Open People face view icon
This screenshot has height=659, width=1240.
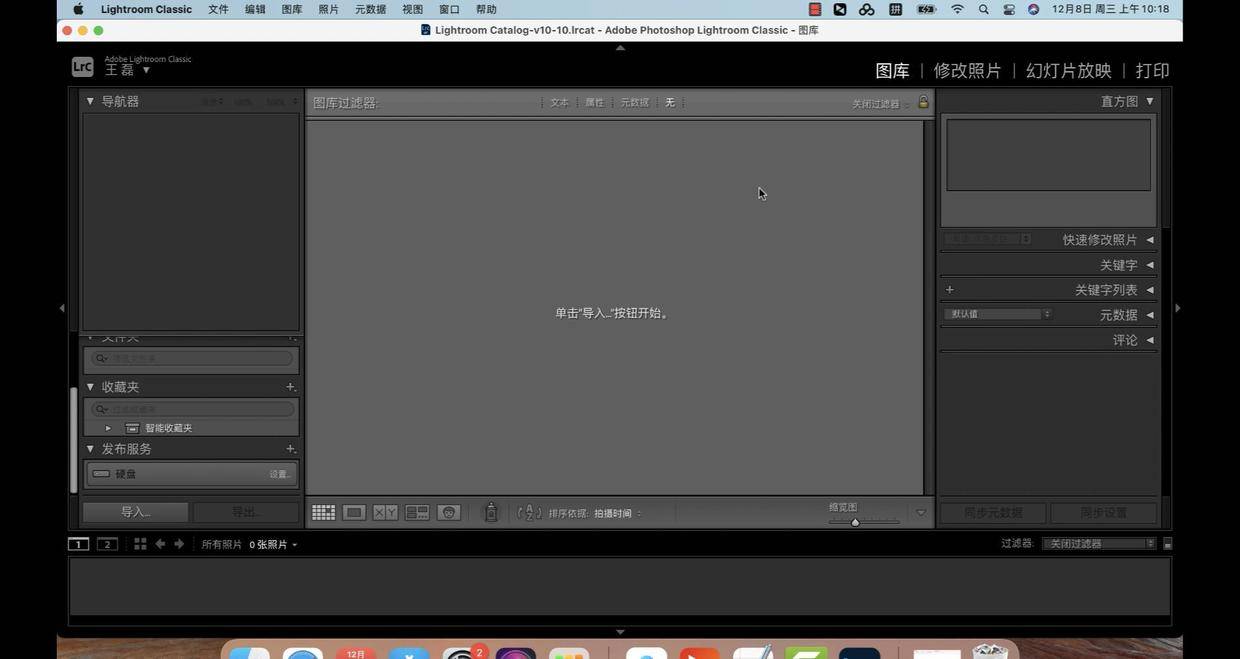pyautogui.click(x=449, y=513)
